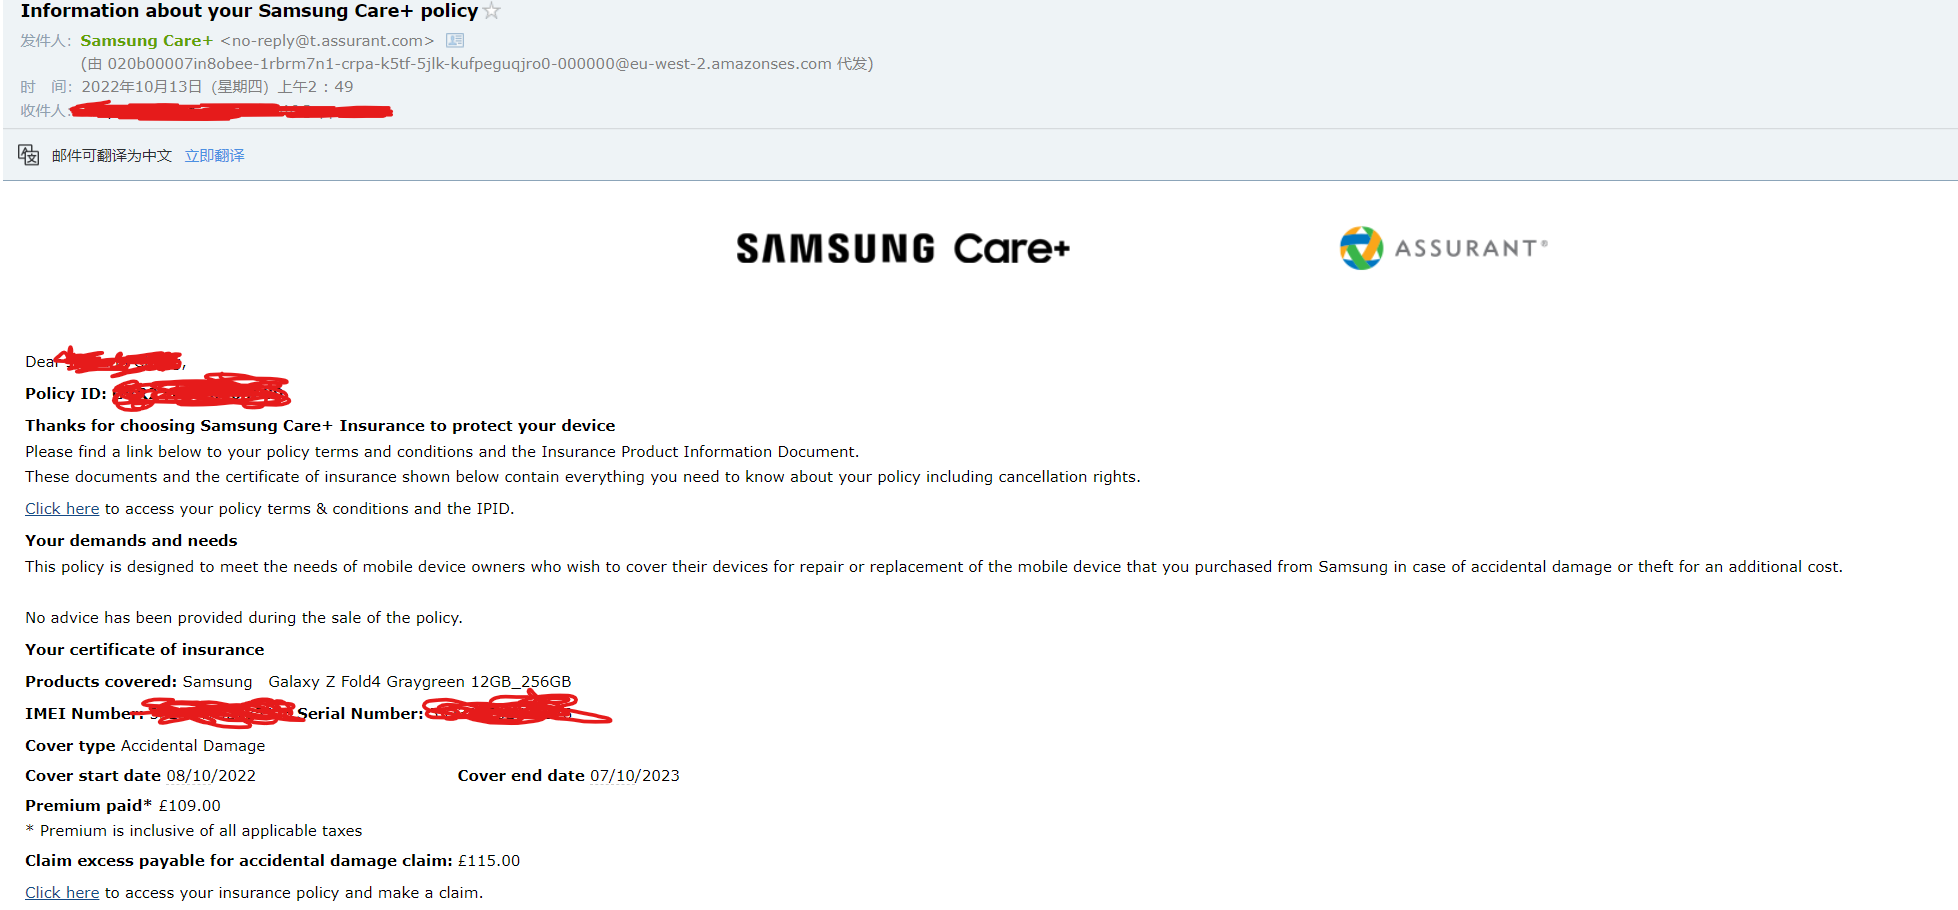Click "Click here" for policy terms and IPID

[x=61, y=508]
